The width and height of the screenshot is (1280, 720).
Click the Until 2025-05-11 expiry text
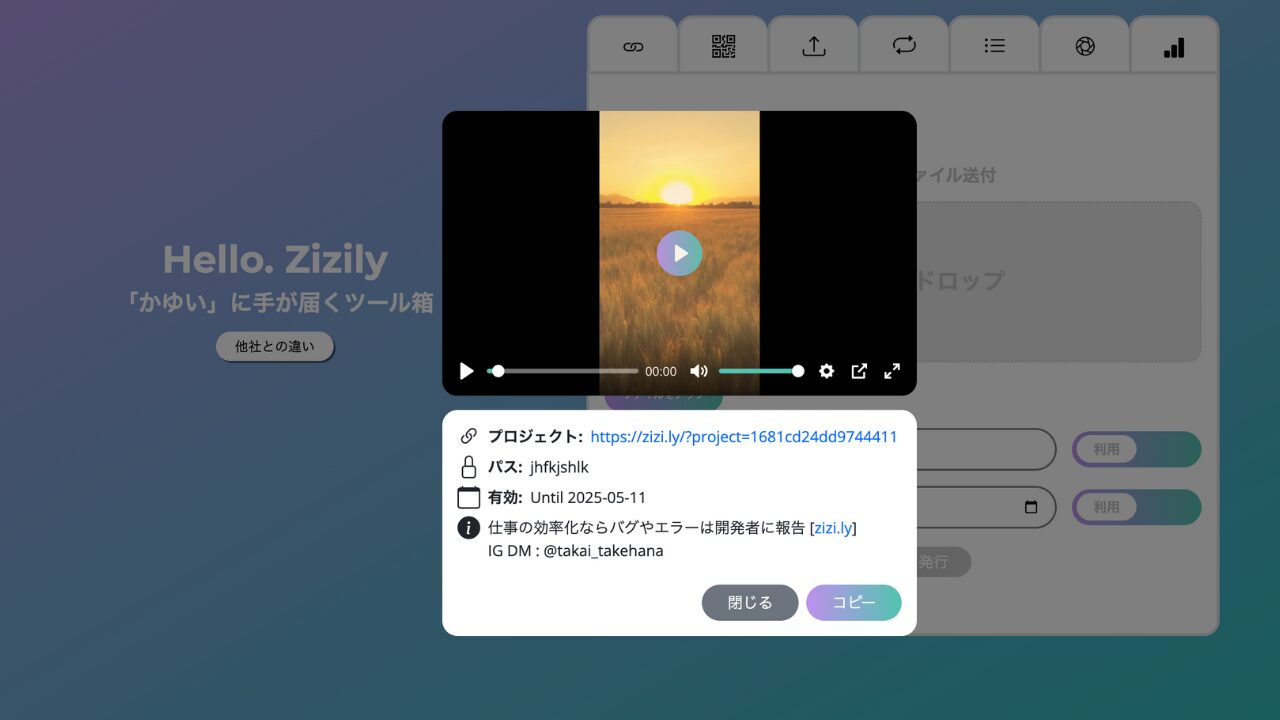pos(588,498)
